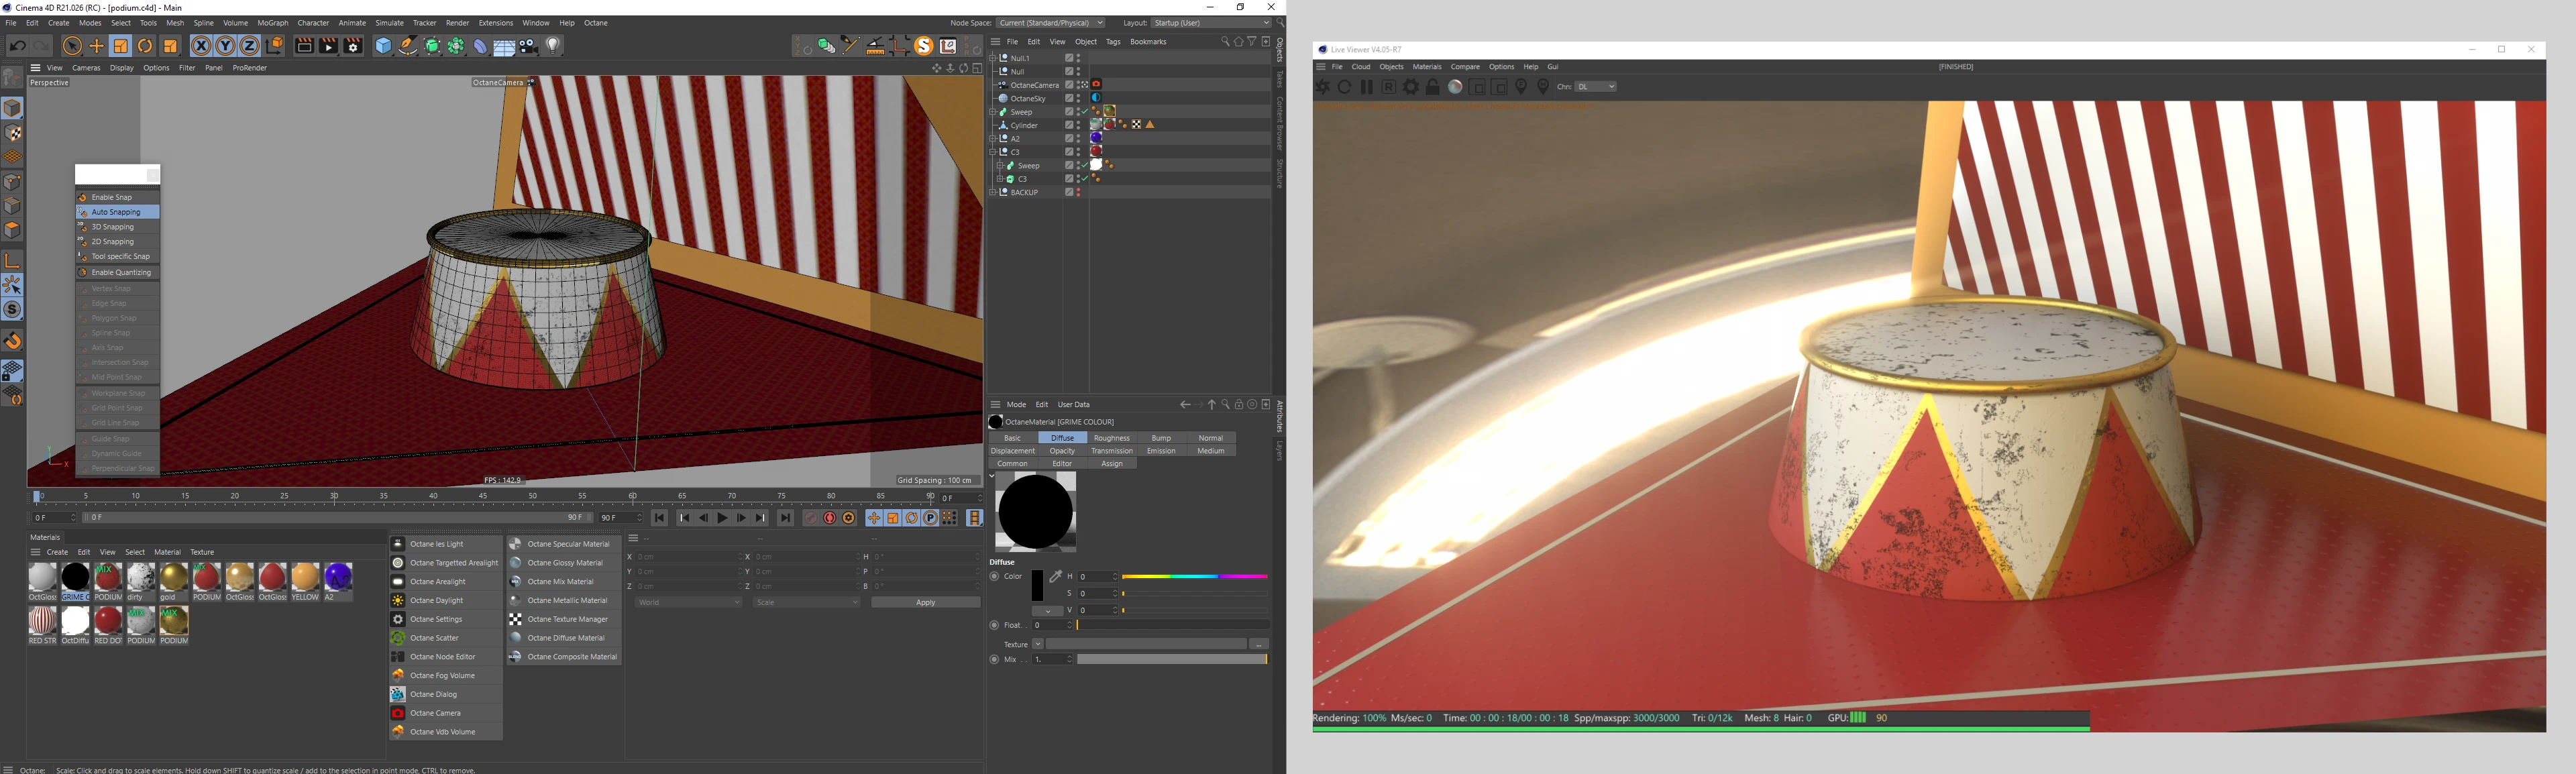The width and height of the screenshot is (2576, 774).
Task: Open Live Viewer settings gear icon
Action: pyautogui.click(x=1411, y=87)
